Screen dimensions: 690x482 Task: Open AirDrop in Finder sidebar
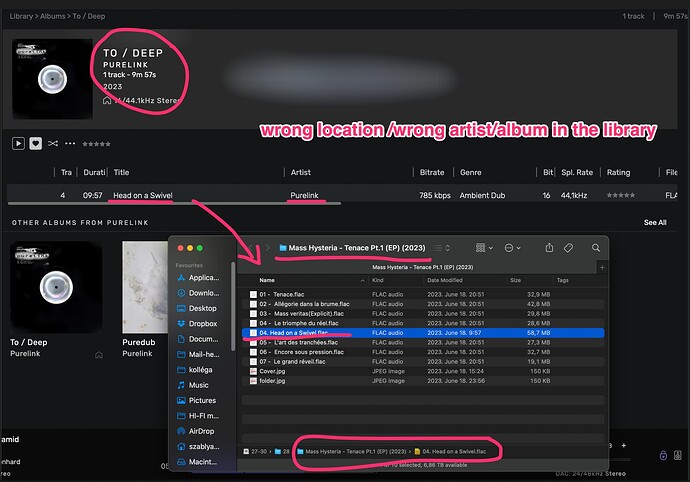(195, 431)
